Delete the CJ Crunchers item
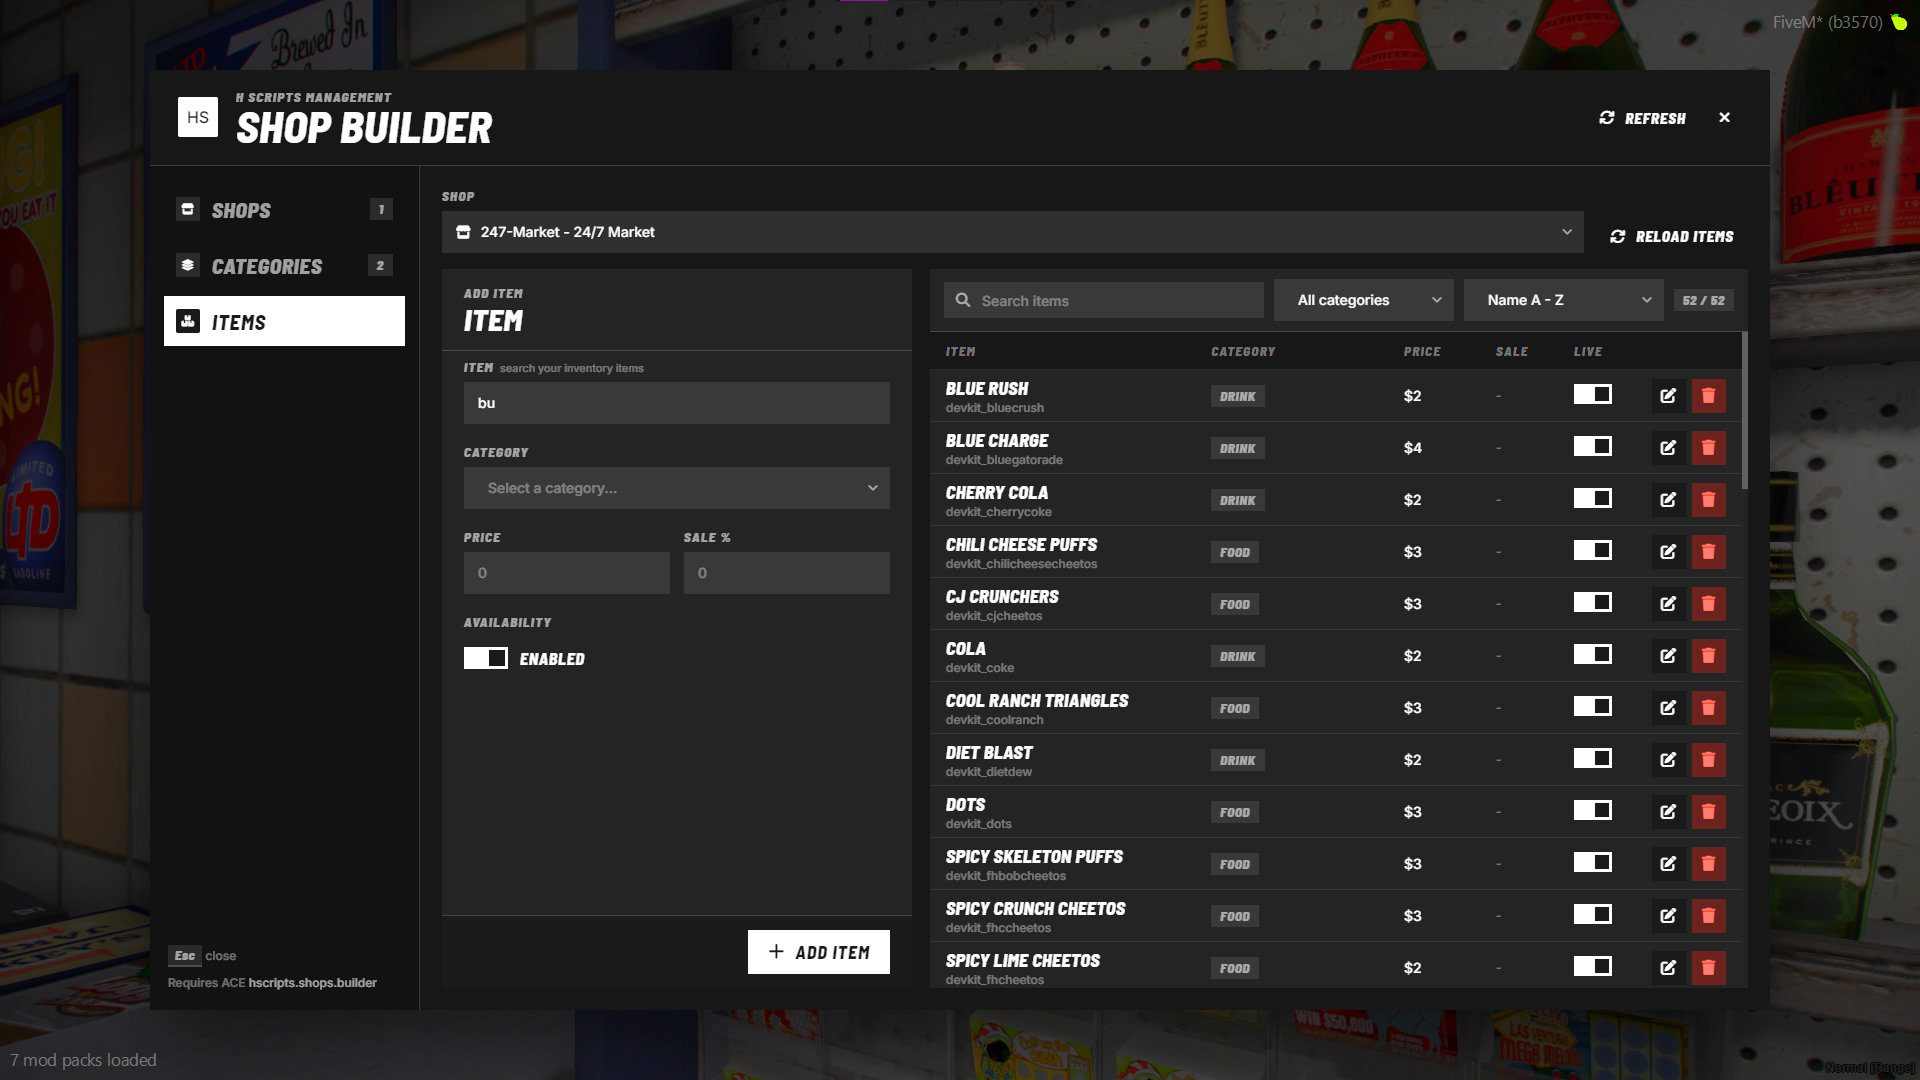 click(1708, 604)
